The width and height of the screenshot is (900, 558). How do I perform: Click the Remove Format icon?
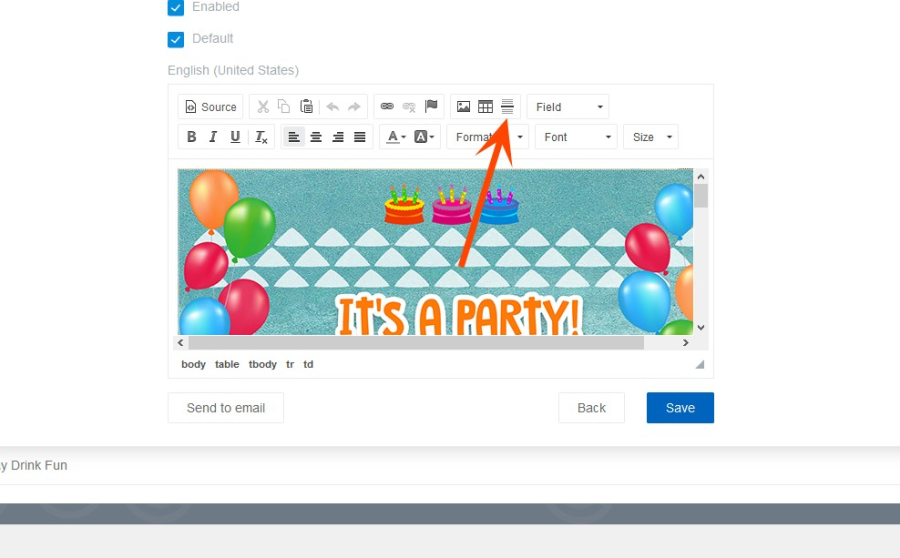[260, 137]
